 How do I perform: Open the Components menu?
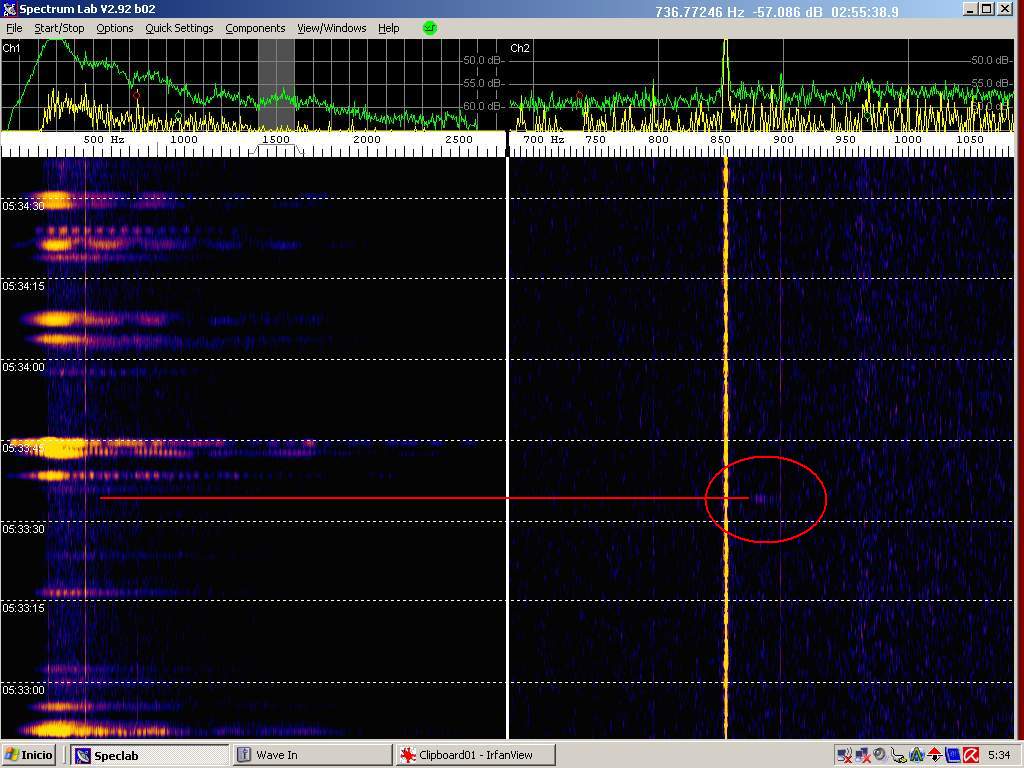pyautogui.click(x=255, y=28)
